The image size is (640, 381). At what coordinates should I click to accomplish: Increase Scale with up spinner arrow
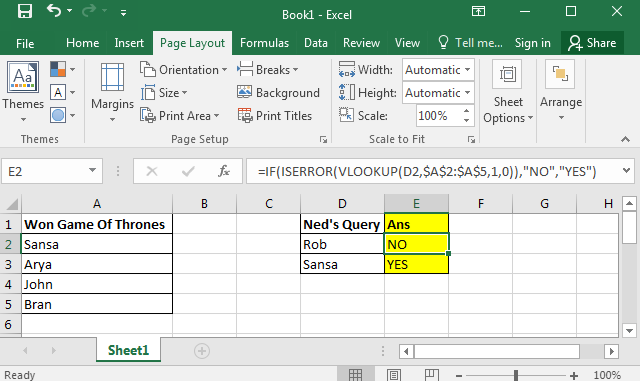coord(467,111)
